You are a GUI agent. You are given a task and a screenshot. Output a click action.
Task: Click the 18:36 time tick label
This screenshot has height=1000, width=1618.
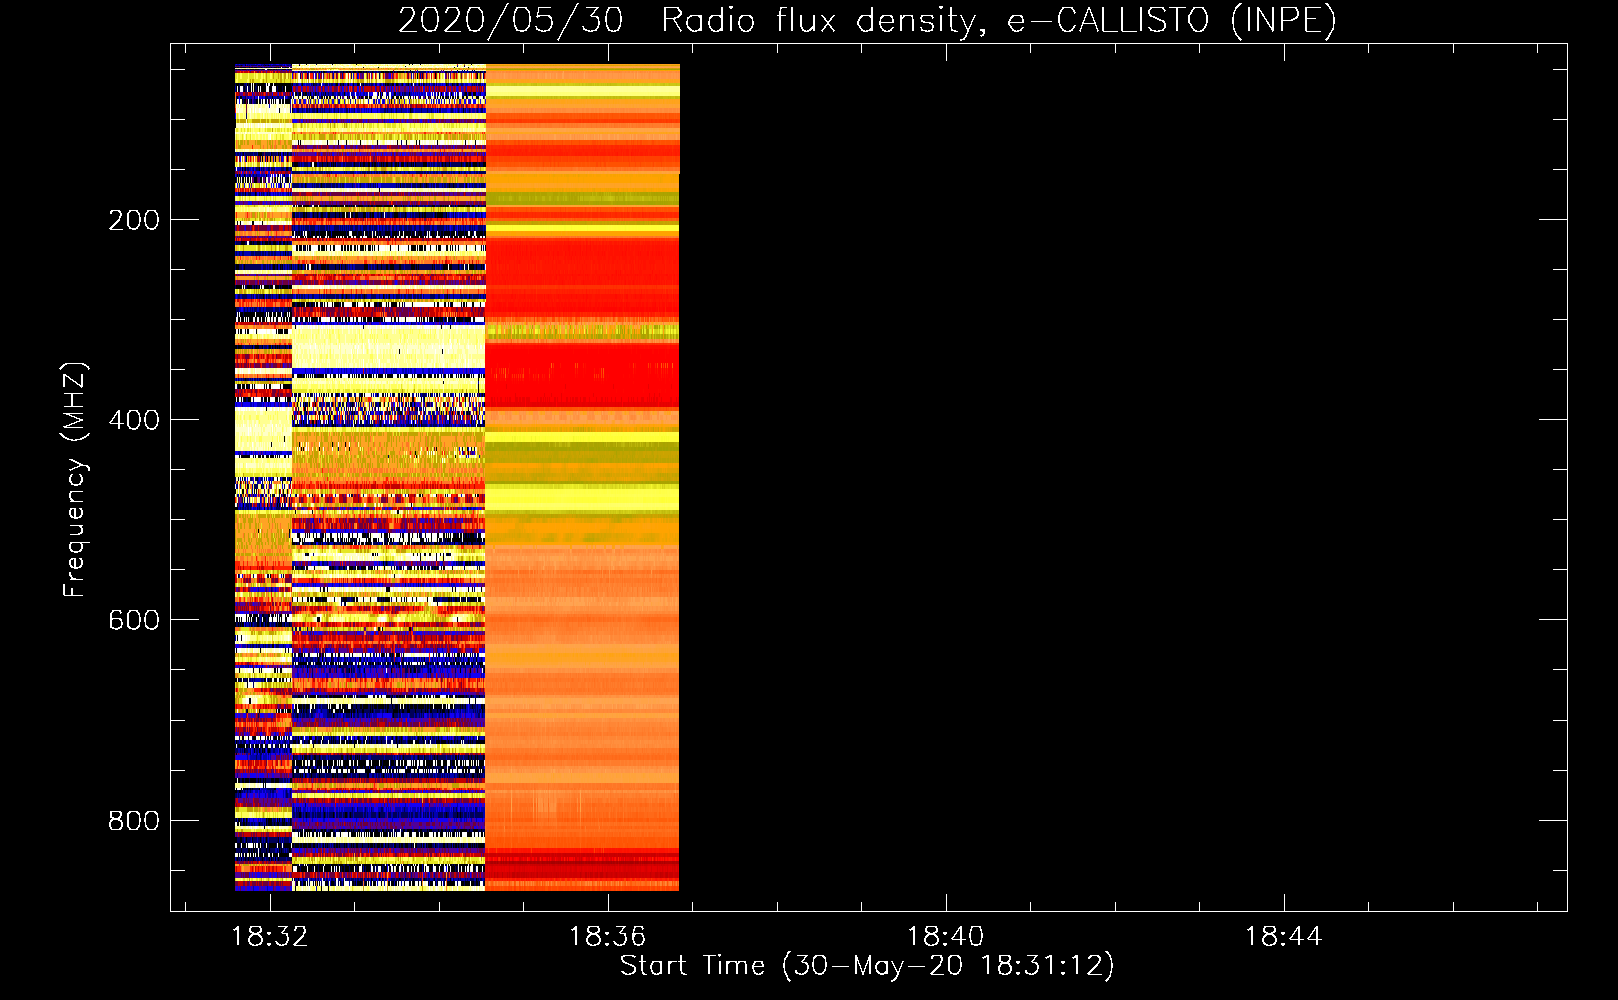(x=608, y=936)
